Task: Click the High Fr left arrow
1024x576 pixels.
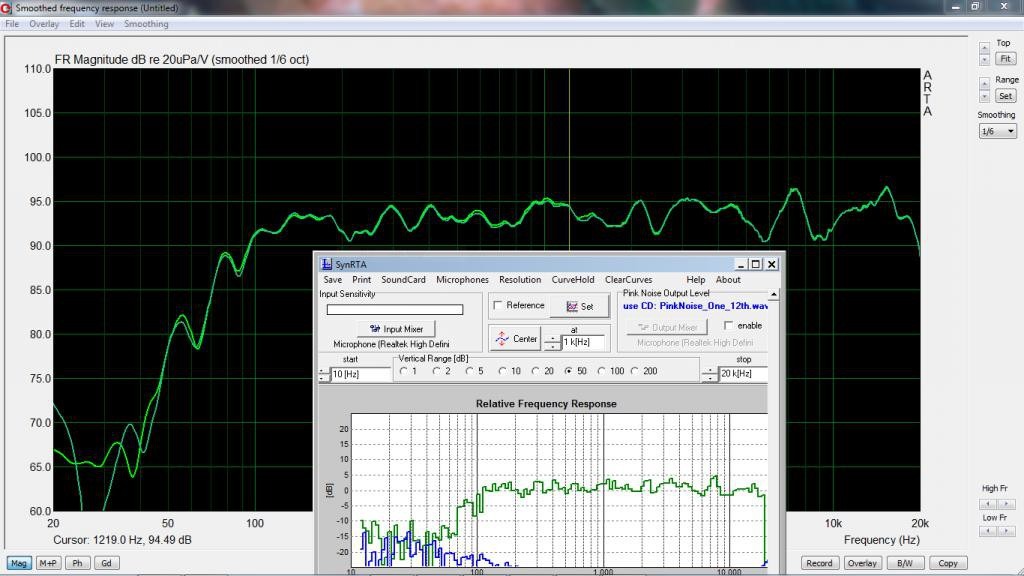Action: (988, 504)
